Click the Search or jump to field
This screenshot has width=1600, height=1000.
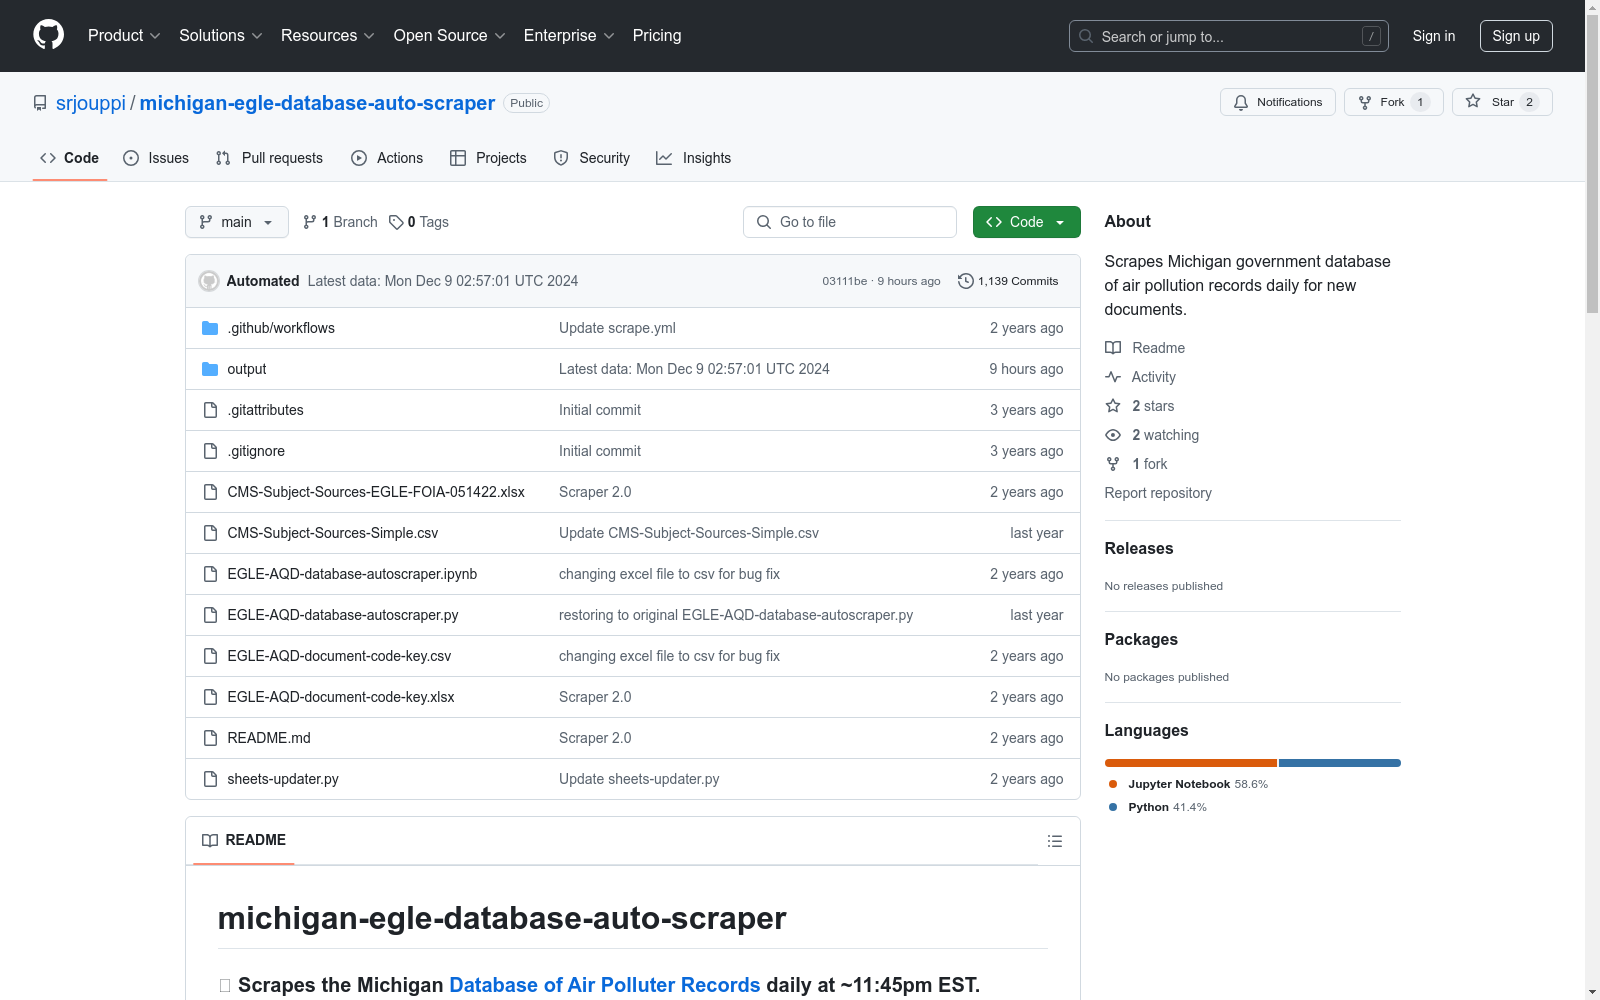1229,36
